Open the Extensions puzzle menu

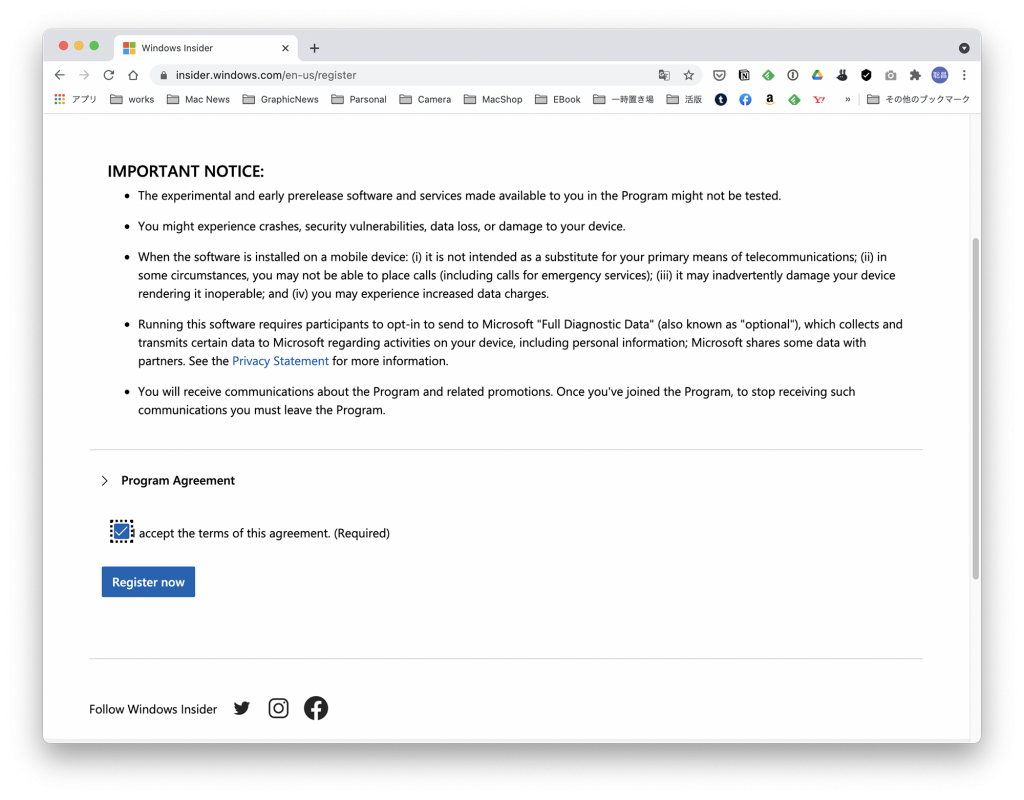[x=915, y=75]
